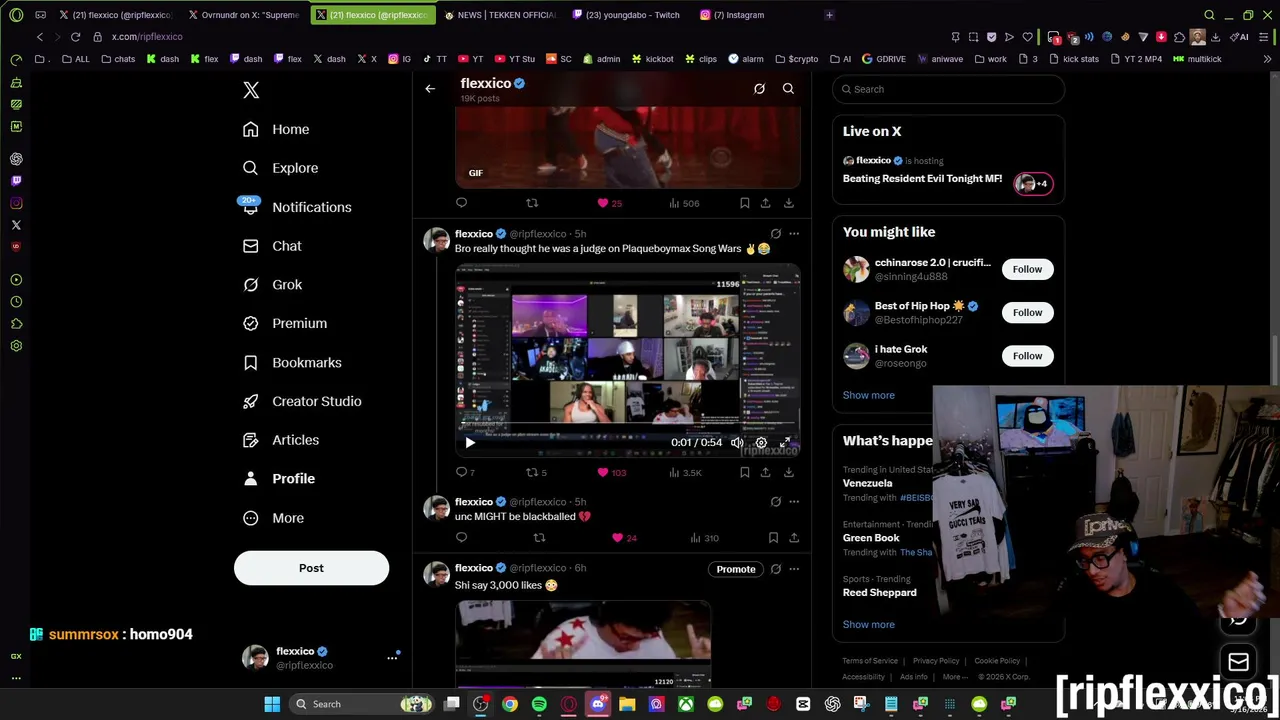The image size is (1280, 720).
Task: Go back with the profile back arrow
Action: (x=430, y=89)
